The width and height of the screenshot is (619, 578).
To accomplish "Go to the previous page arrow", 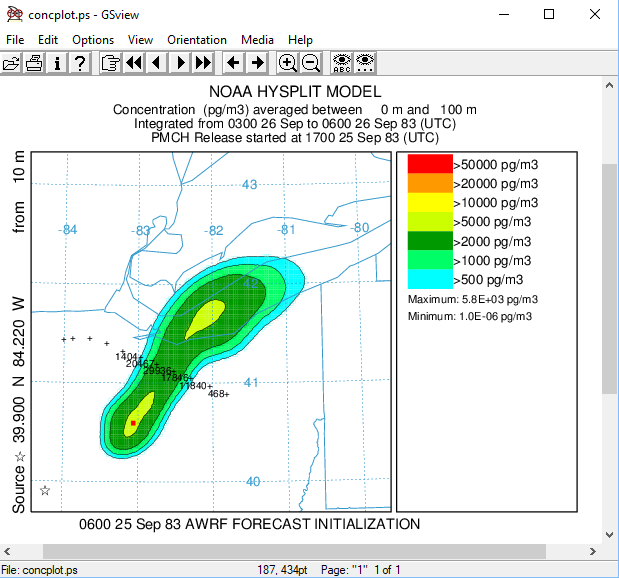I will pyautogui.click(x=156, y=63).
